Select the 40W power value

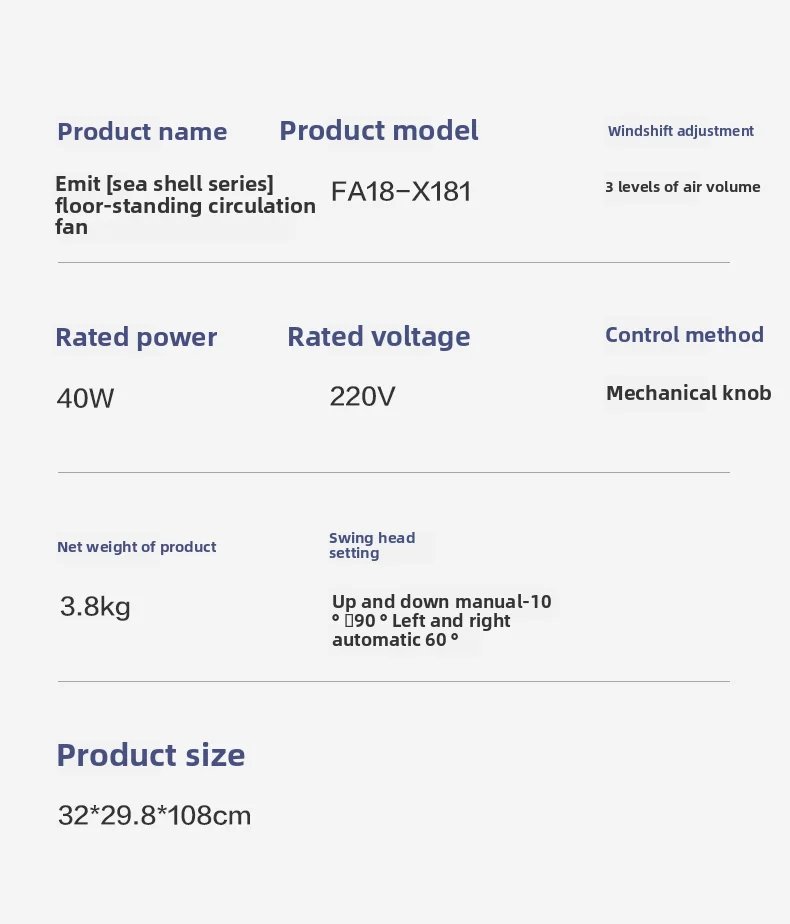pyautogui.click(x=86, y=398)
